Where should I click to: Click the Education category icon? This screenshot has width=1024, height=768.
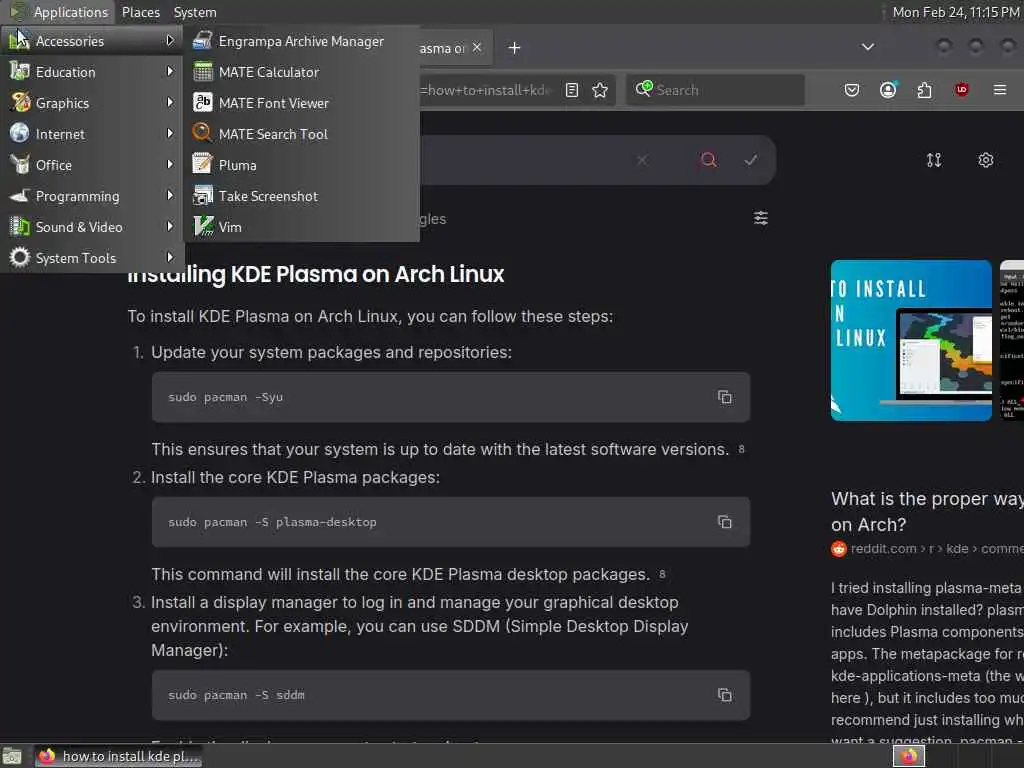tap(20, 71)
